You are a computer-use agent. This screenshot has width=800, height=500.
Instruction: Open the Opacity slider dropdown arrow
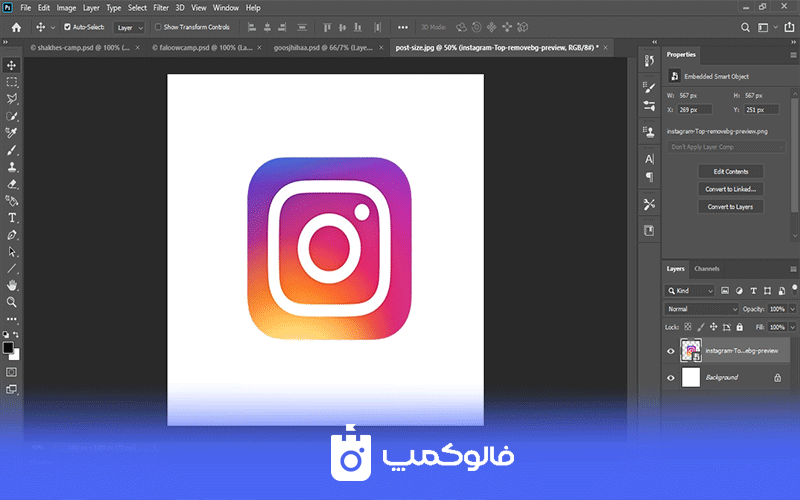(x=792, y=309)
